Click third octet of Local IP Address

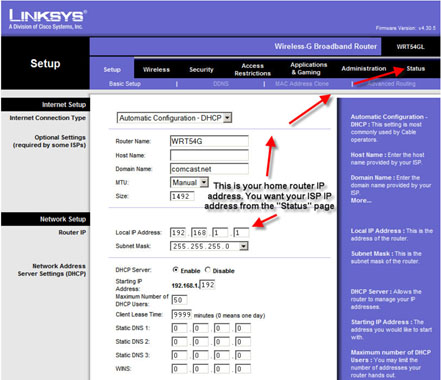click(x=220, y=232)
